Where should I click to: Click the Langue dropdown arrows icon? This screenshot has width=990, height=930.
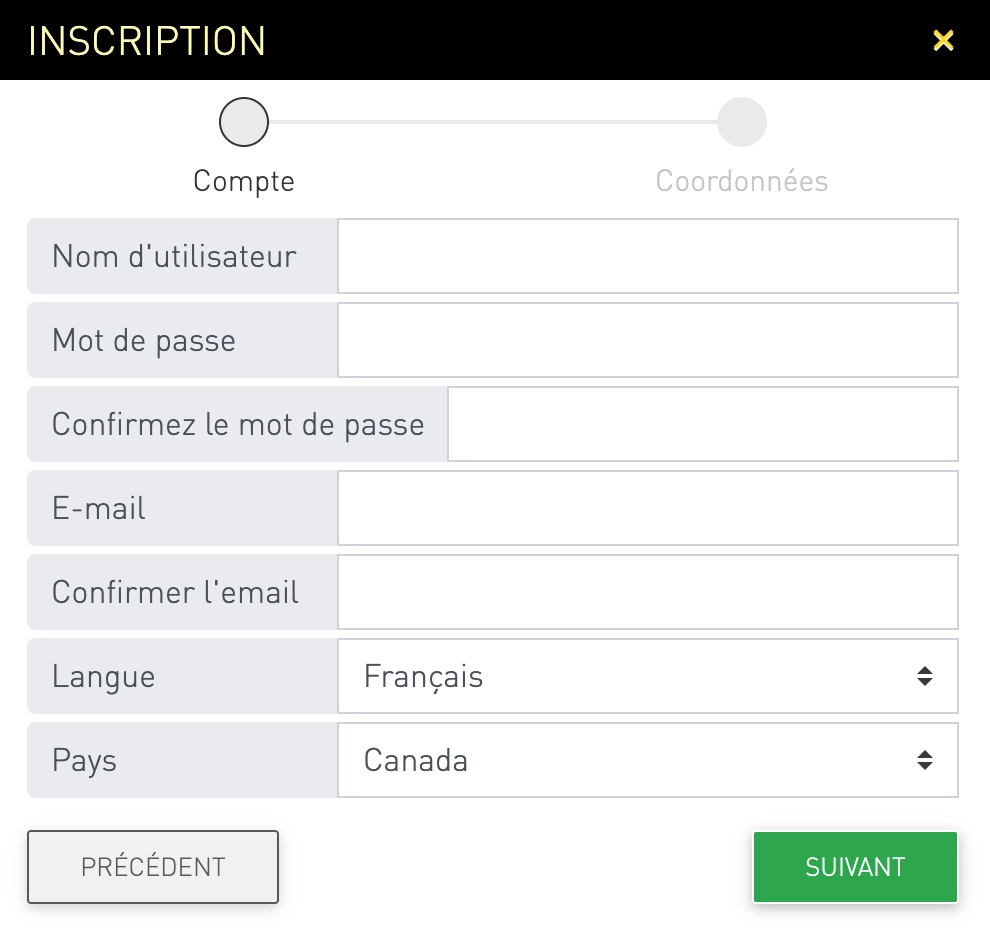coord(924,676)
